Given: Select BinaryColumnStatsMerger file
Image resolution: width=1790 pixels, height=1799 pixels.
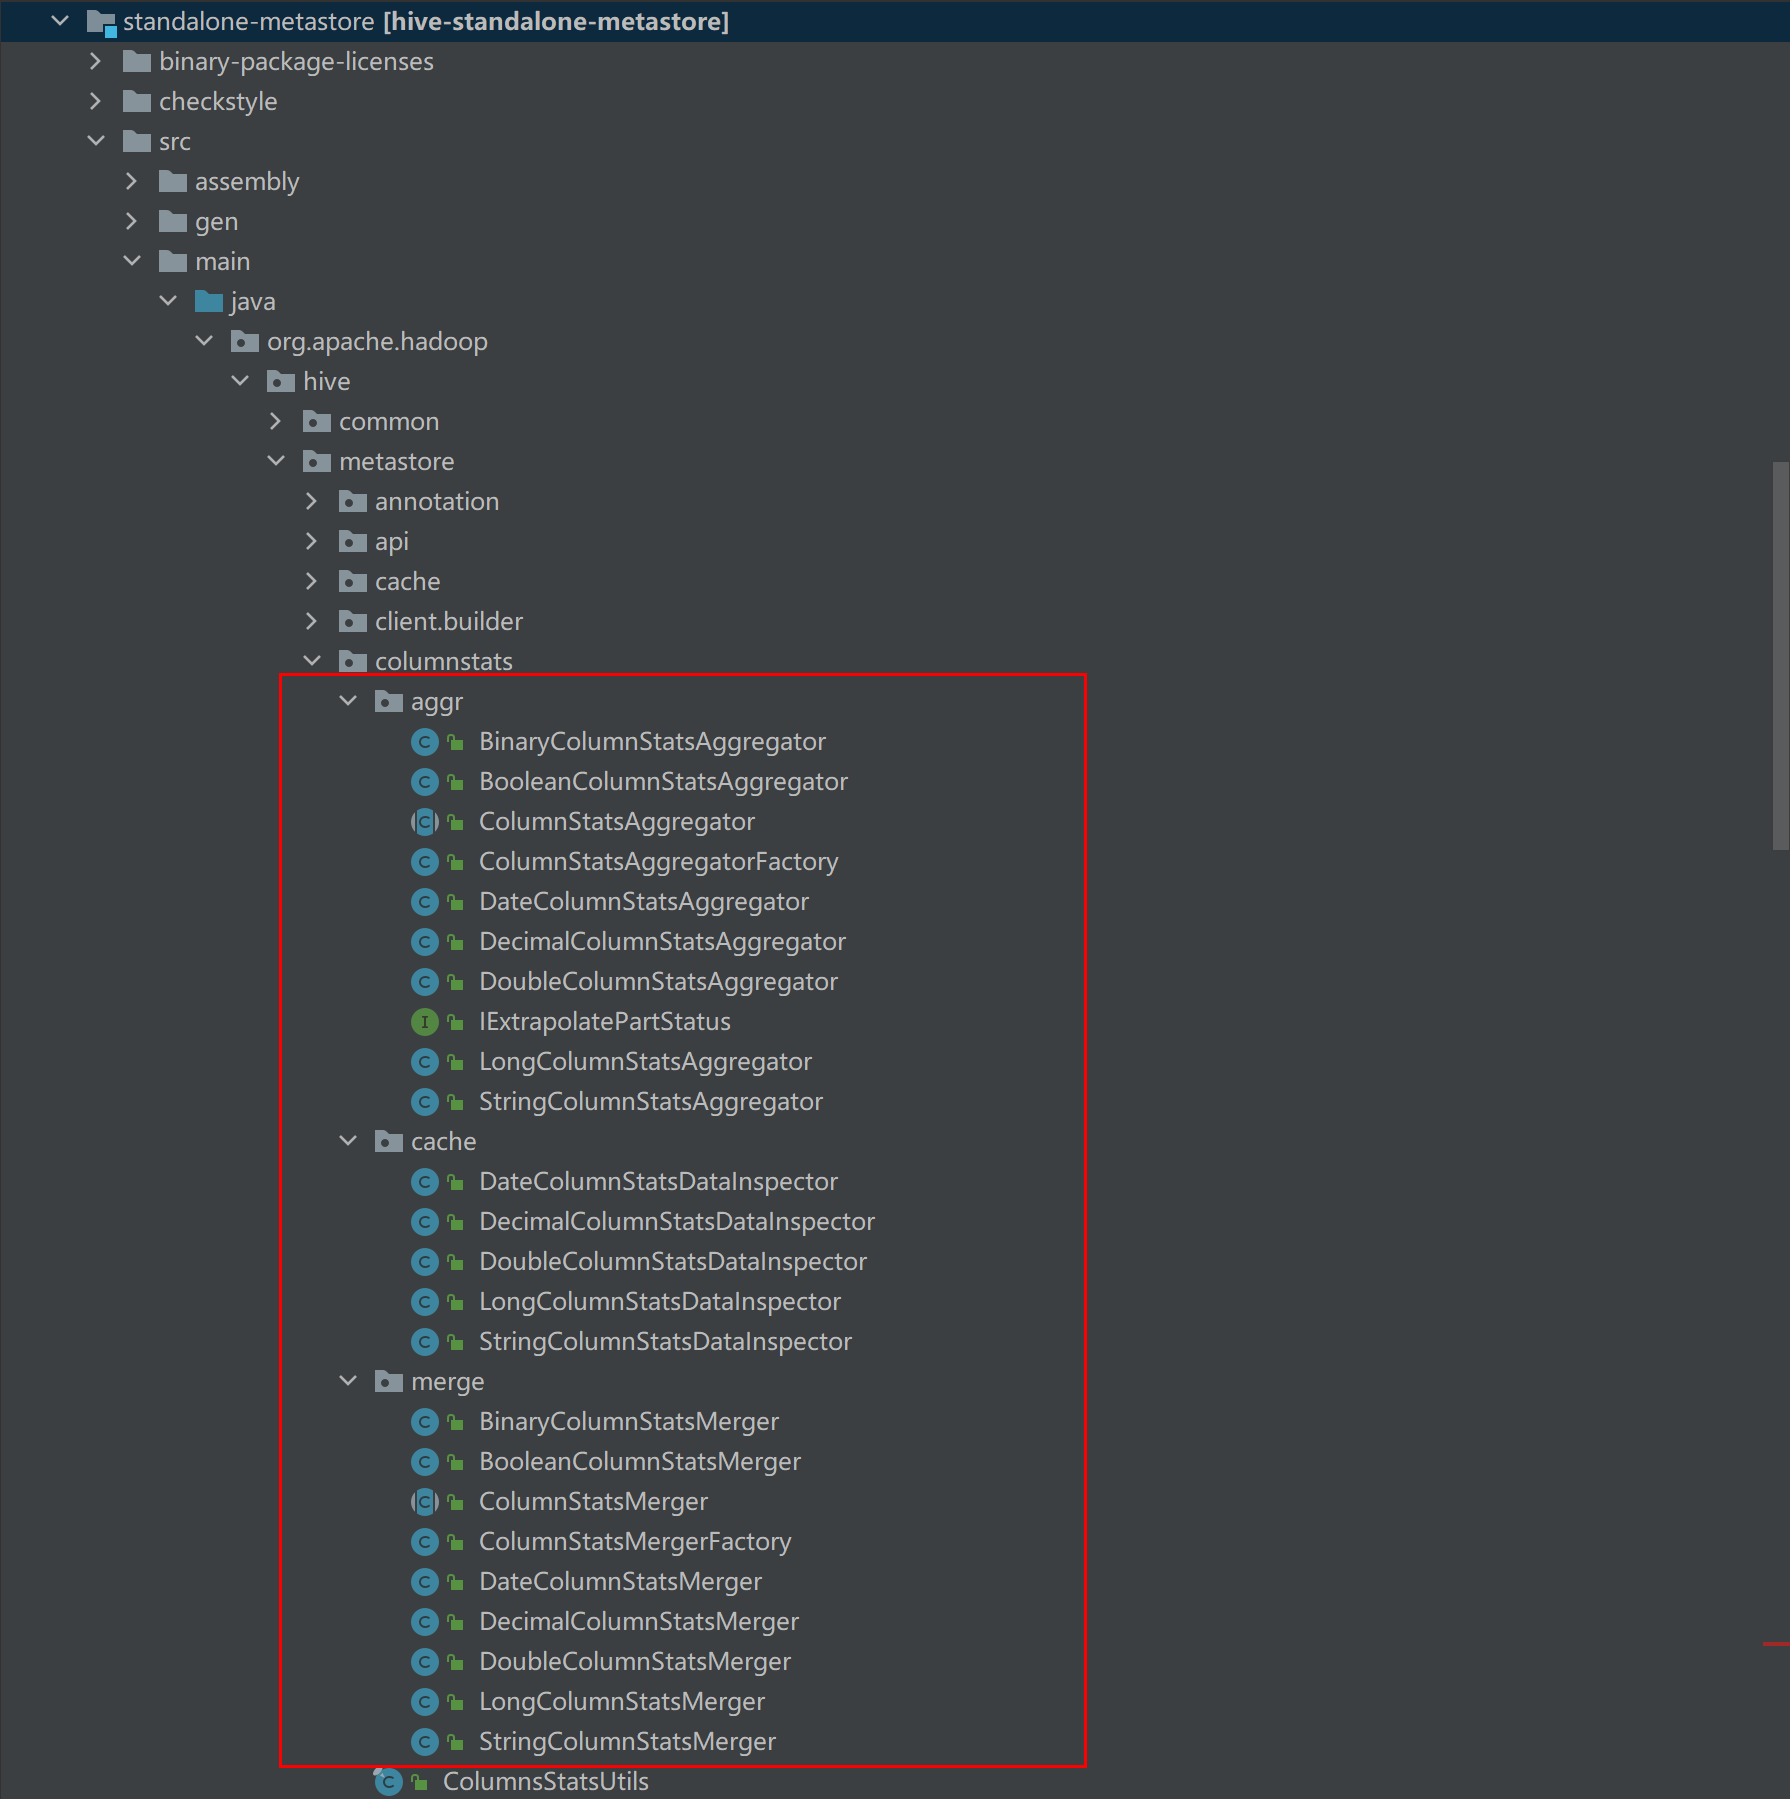Looking at the screenshot, I should [x=629, y=1422].
